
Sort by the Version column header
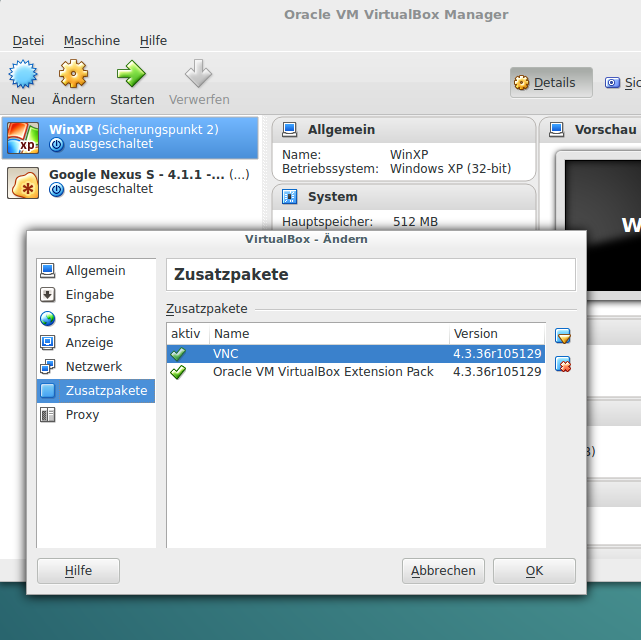(497, 334)
